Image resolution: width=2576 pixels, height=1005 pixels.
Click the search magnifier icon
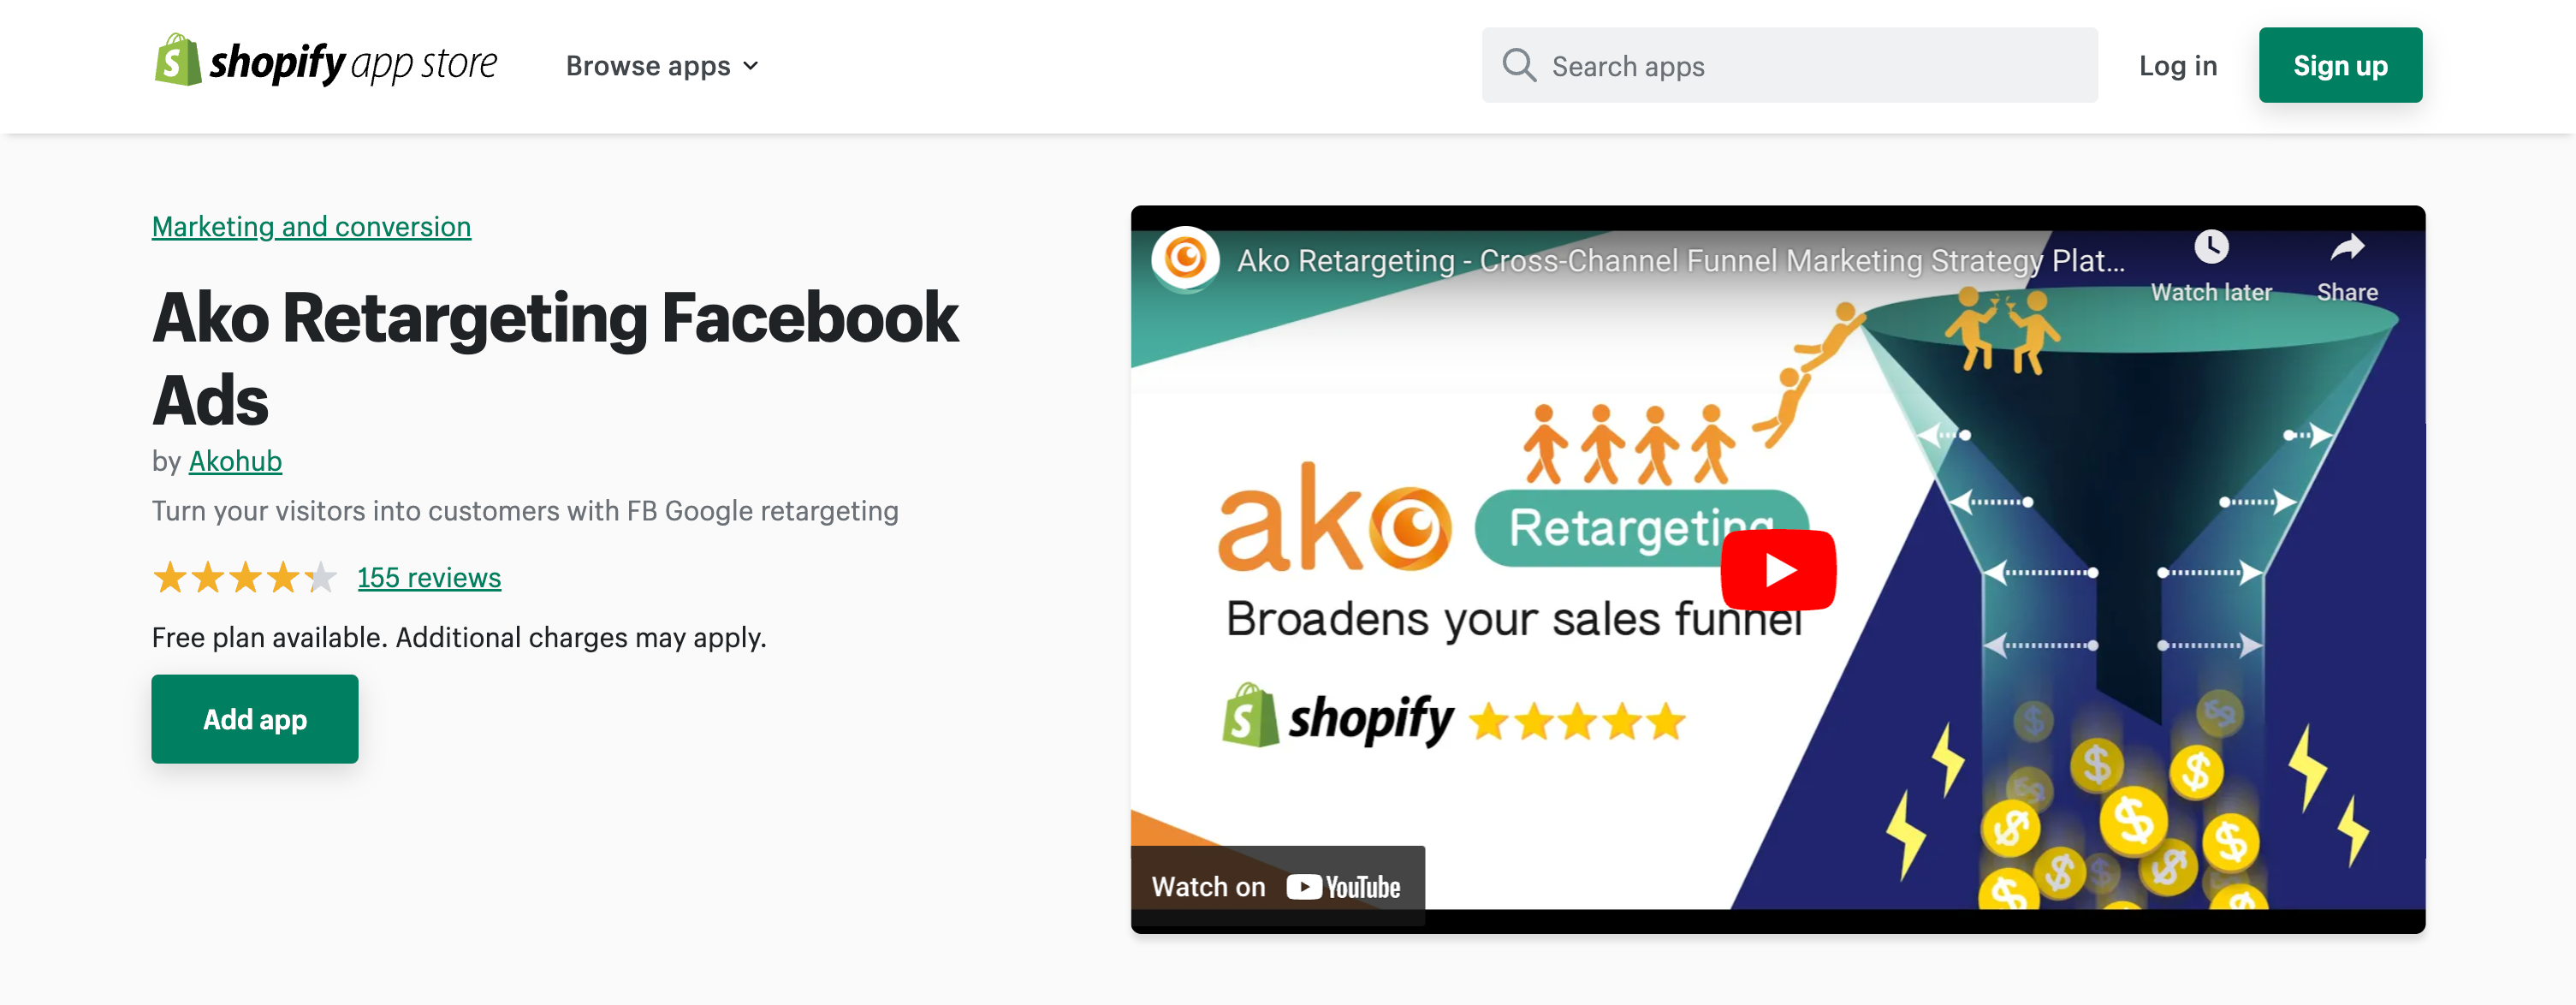pos(1519,65)
